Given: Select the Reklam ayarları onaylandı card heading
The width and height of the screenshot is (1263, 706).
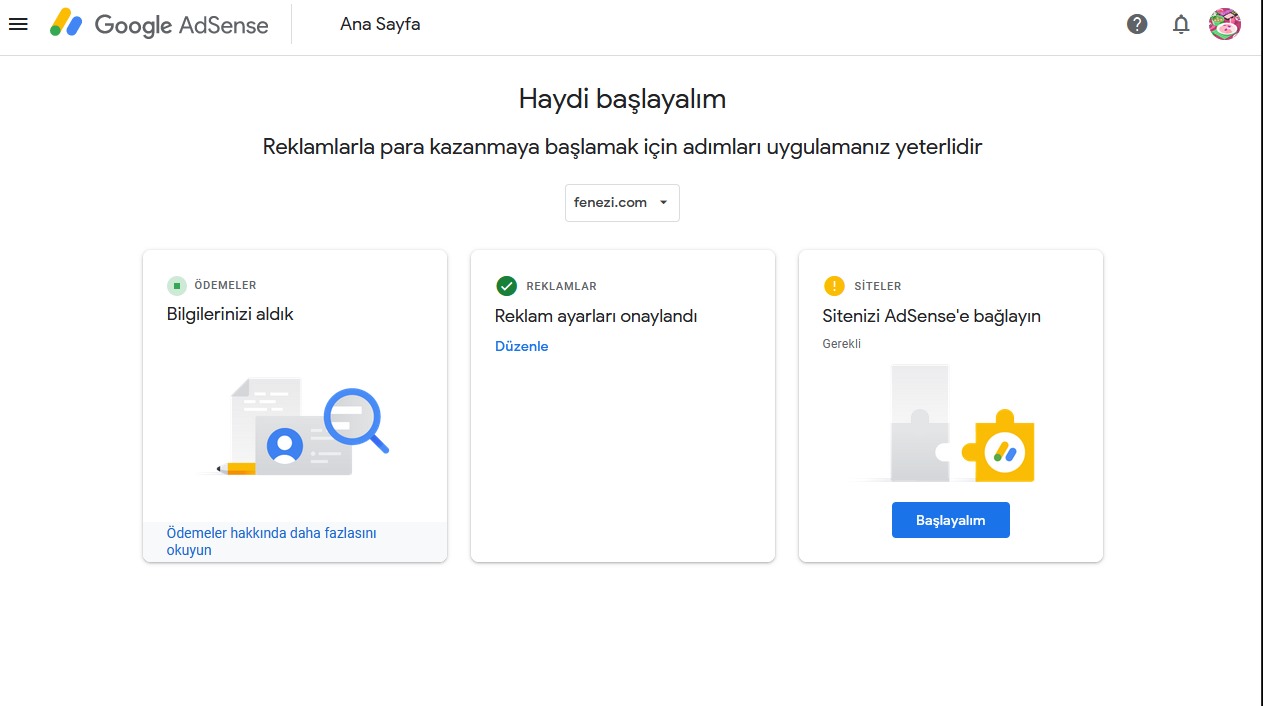Looking at the screenshot, I should coord(596,316).
